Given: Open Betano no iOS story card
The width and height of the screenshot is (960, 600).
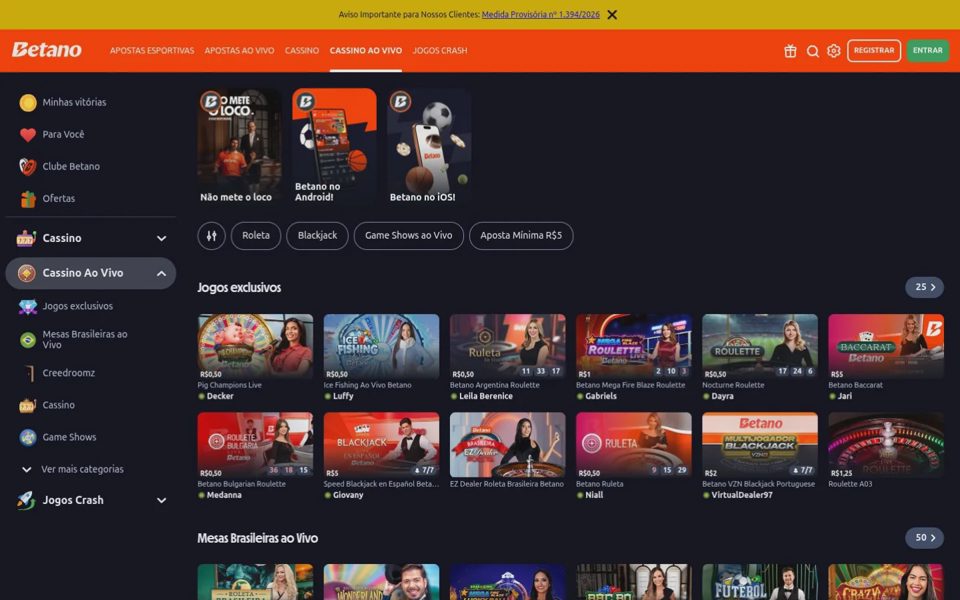Looking at the screenshot, I should click(429, 146).
